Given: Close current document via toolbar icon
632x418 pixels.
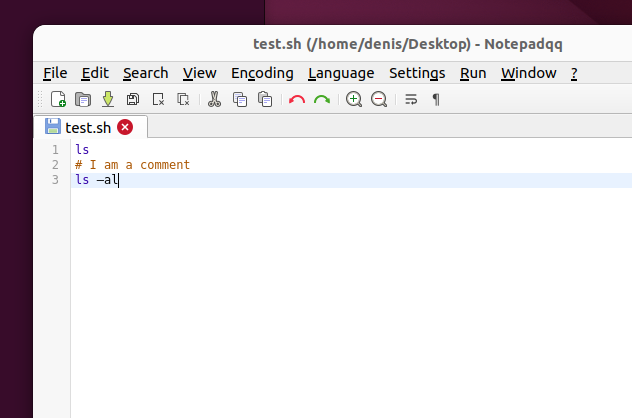Looking at the screenshot, I should coord(158,99).
